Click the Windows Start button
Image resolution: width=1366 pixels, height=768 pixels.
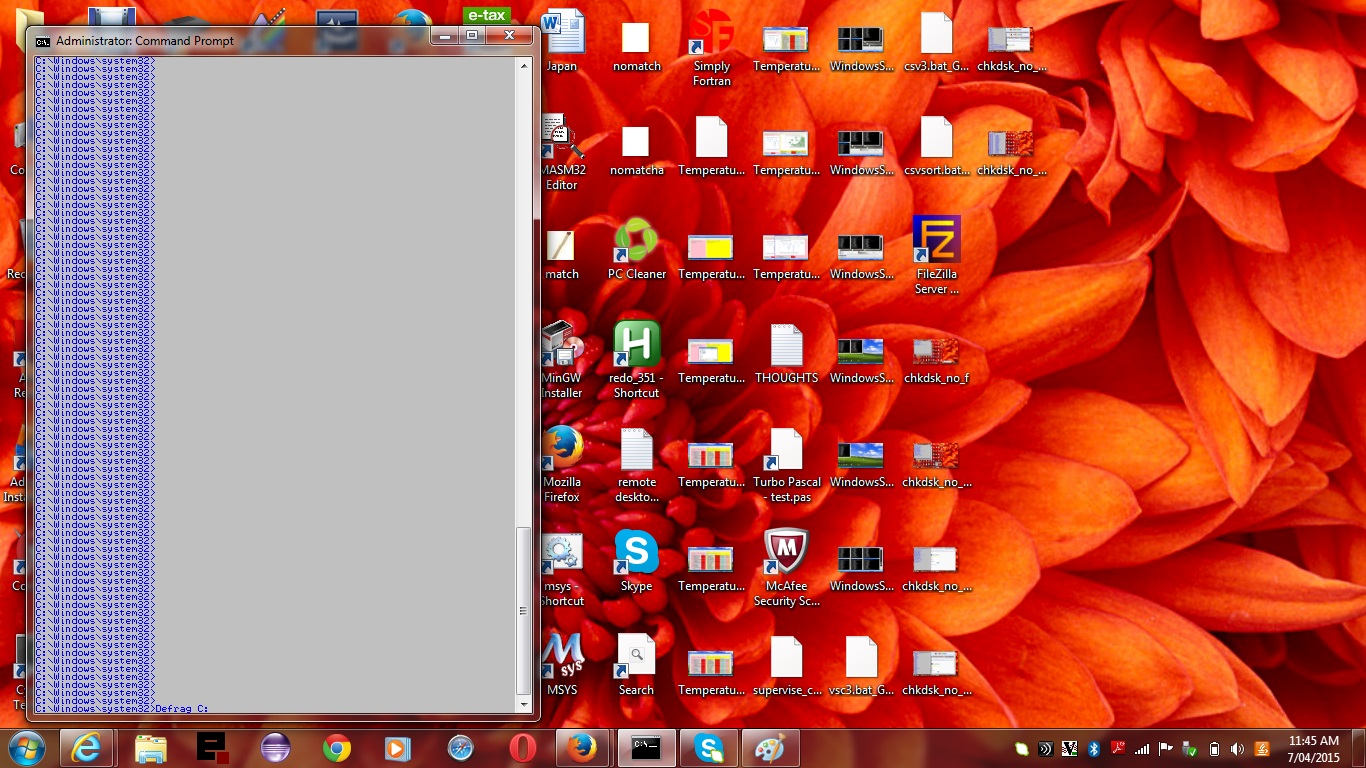[27, 748]
